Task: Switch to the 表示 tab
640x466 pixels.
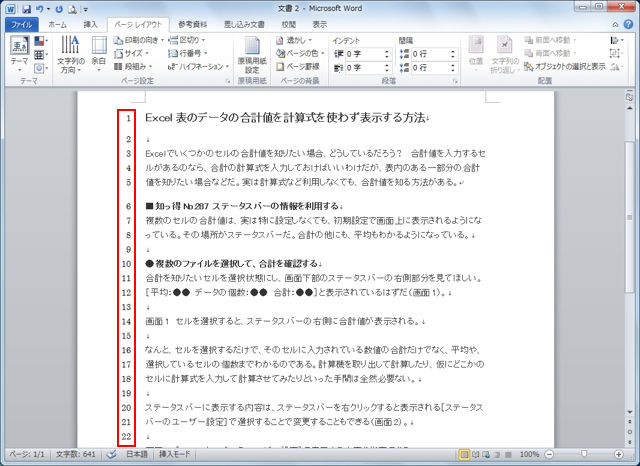Action: coord(320,24)
